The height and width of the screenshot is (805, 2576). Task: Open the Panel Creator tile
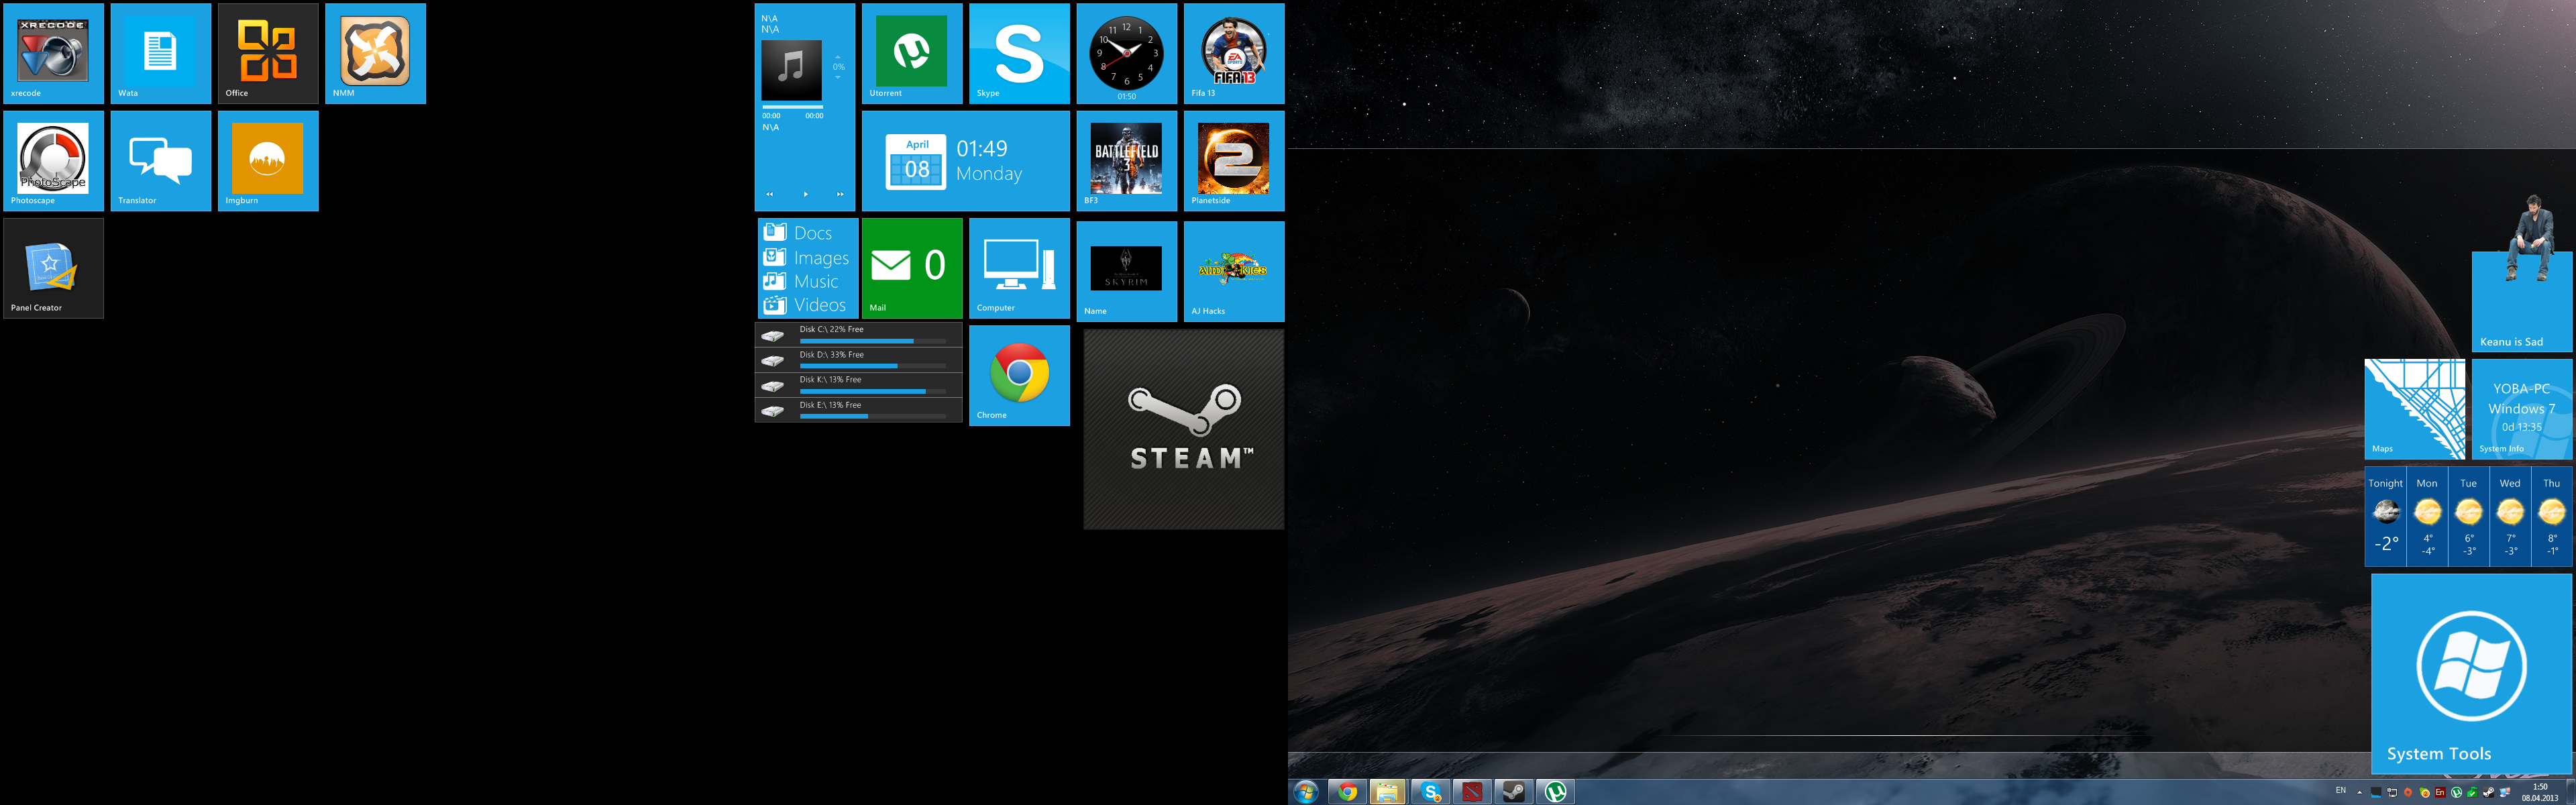[53, 268]
